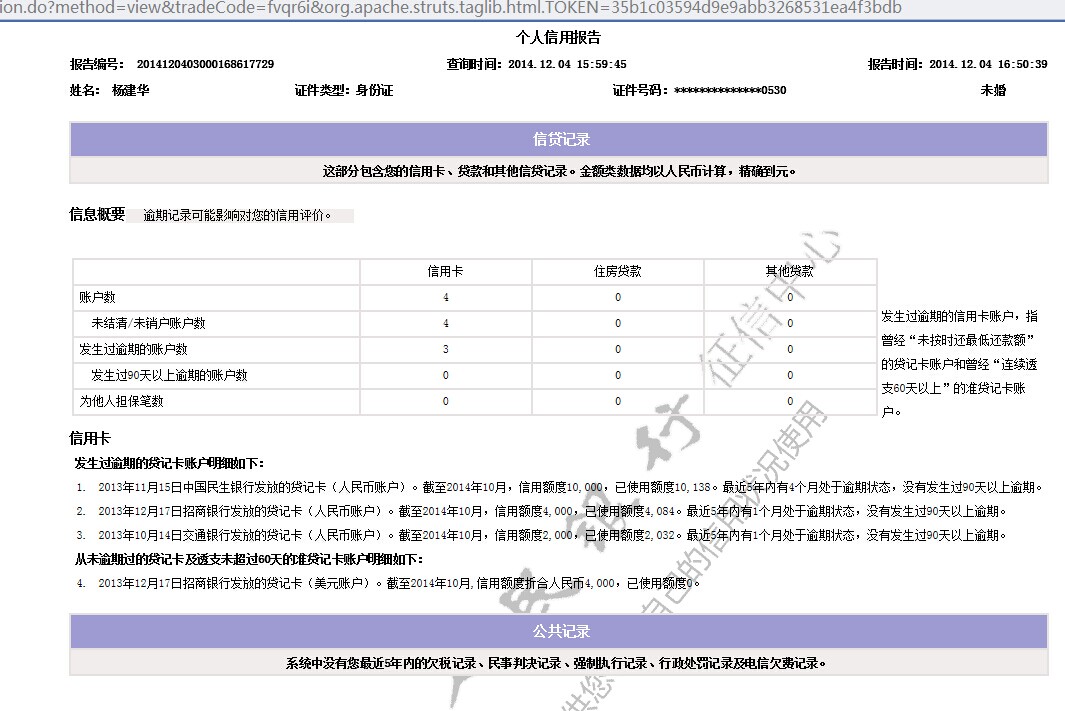Click the 住房贷款 column header
This screenshot has width=1065, height=711.
coord(617,271)
